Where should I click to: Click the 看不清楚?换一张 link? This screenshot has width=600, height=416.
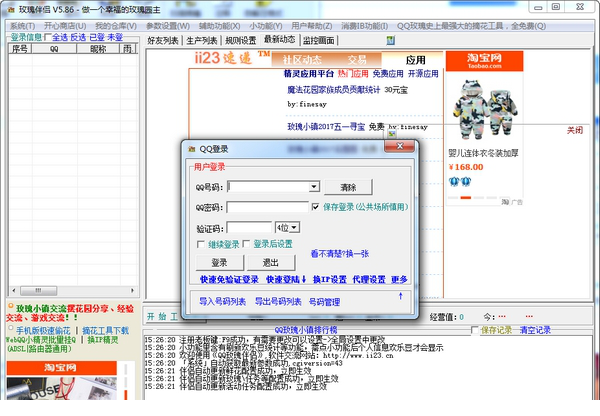point(340,253)
